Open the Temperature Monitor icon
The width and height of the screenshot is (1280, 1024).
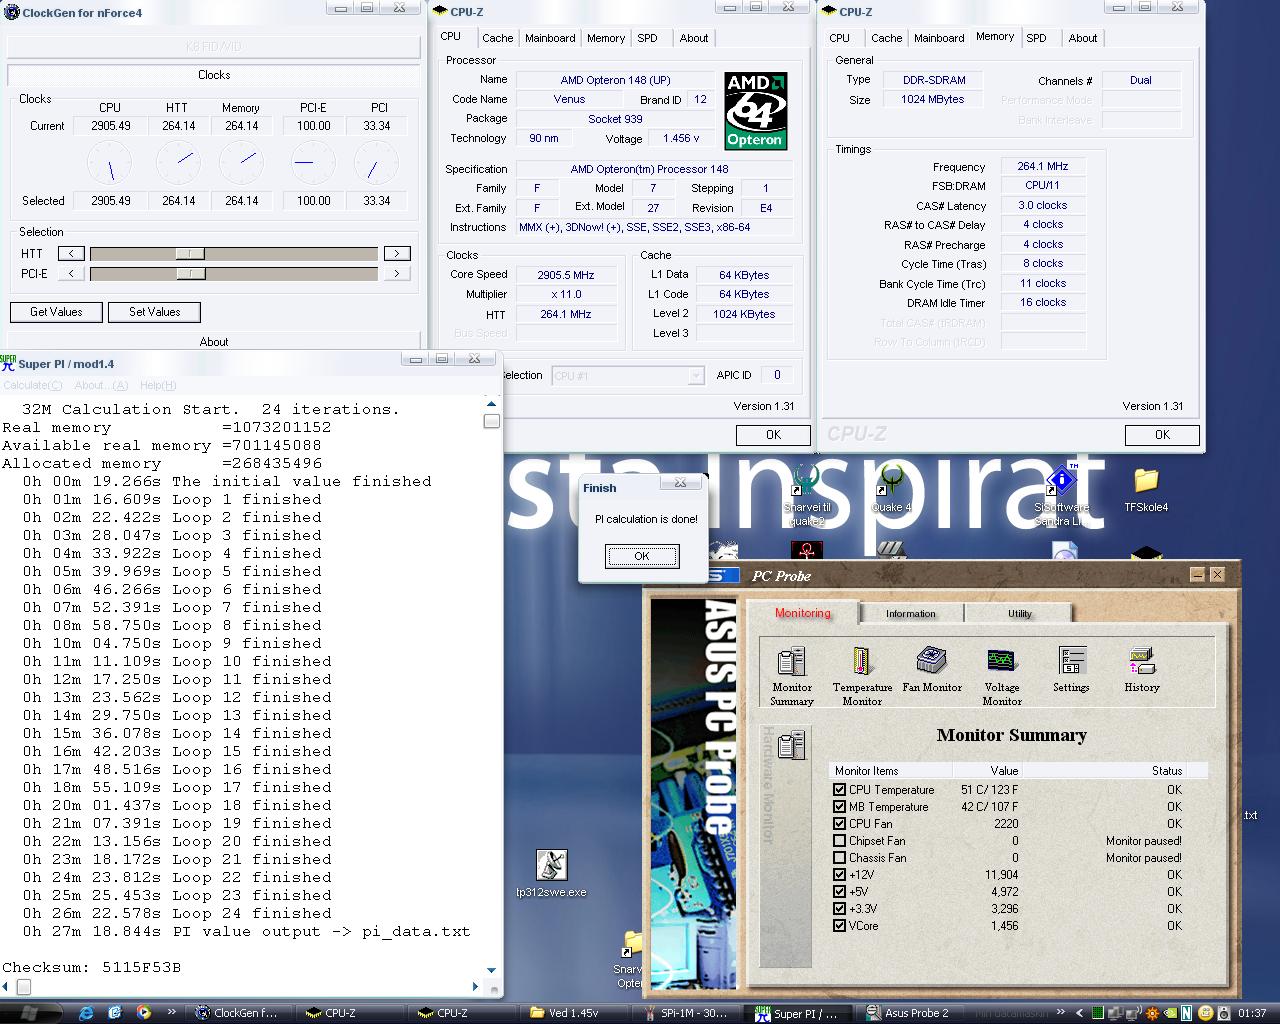pos(862,676)
